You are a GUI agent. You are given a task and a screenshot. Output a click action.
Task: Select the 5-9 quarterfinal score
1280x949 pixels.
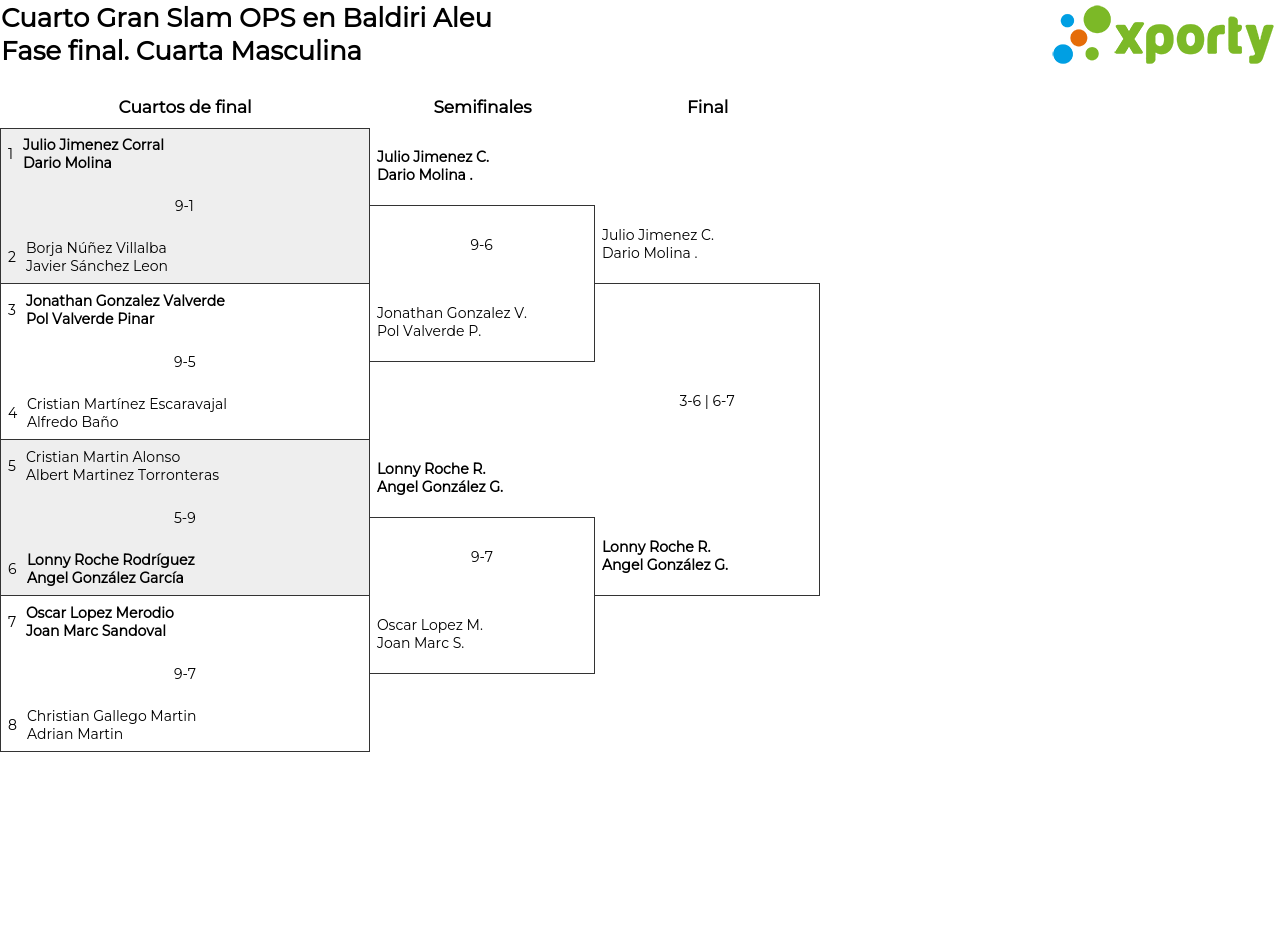point(184,518)
